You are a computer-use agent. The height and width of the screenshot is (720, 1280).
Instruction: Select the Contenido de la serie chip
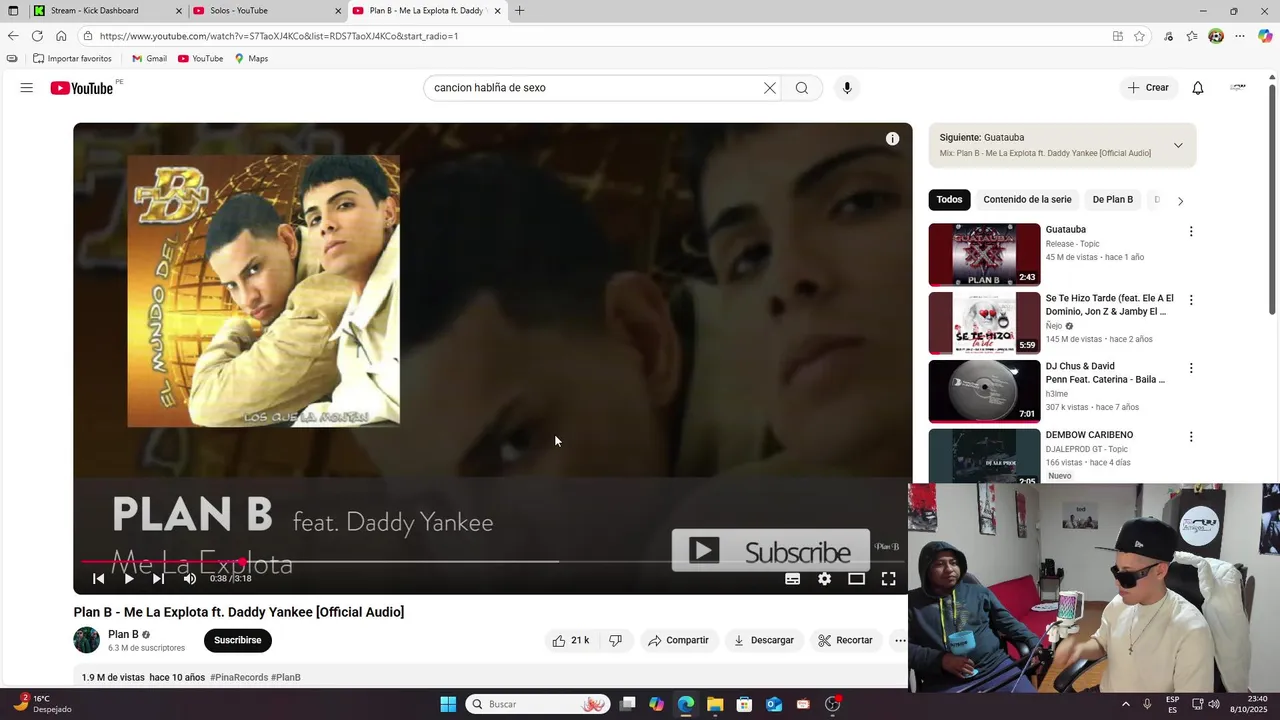click(1027, 199)
